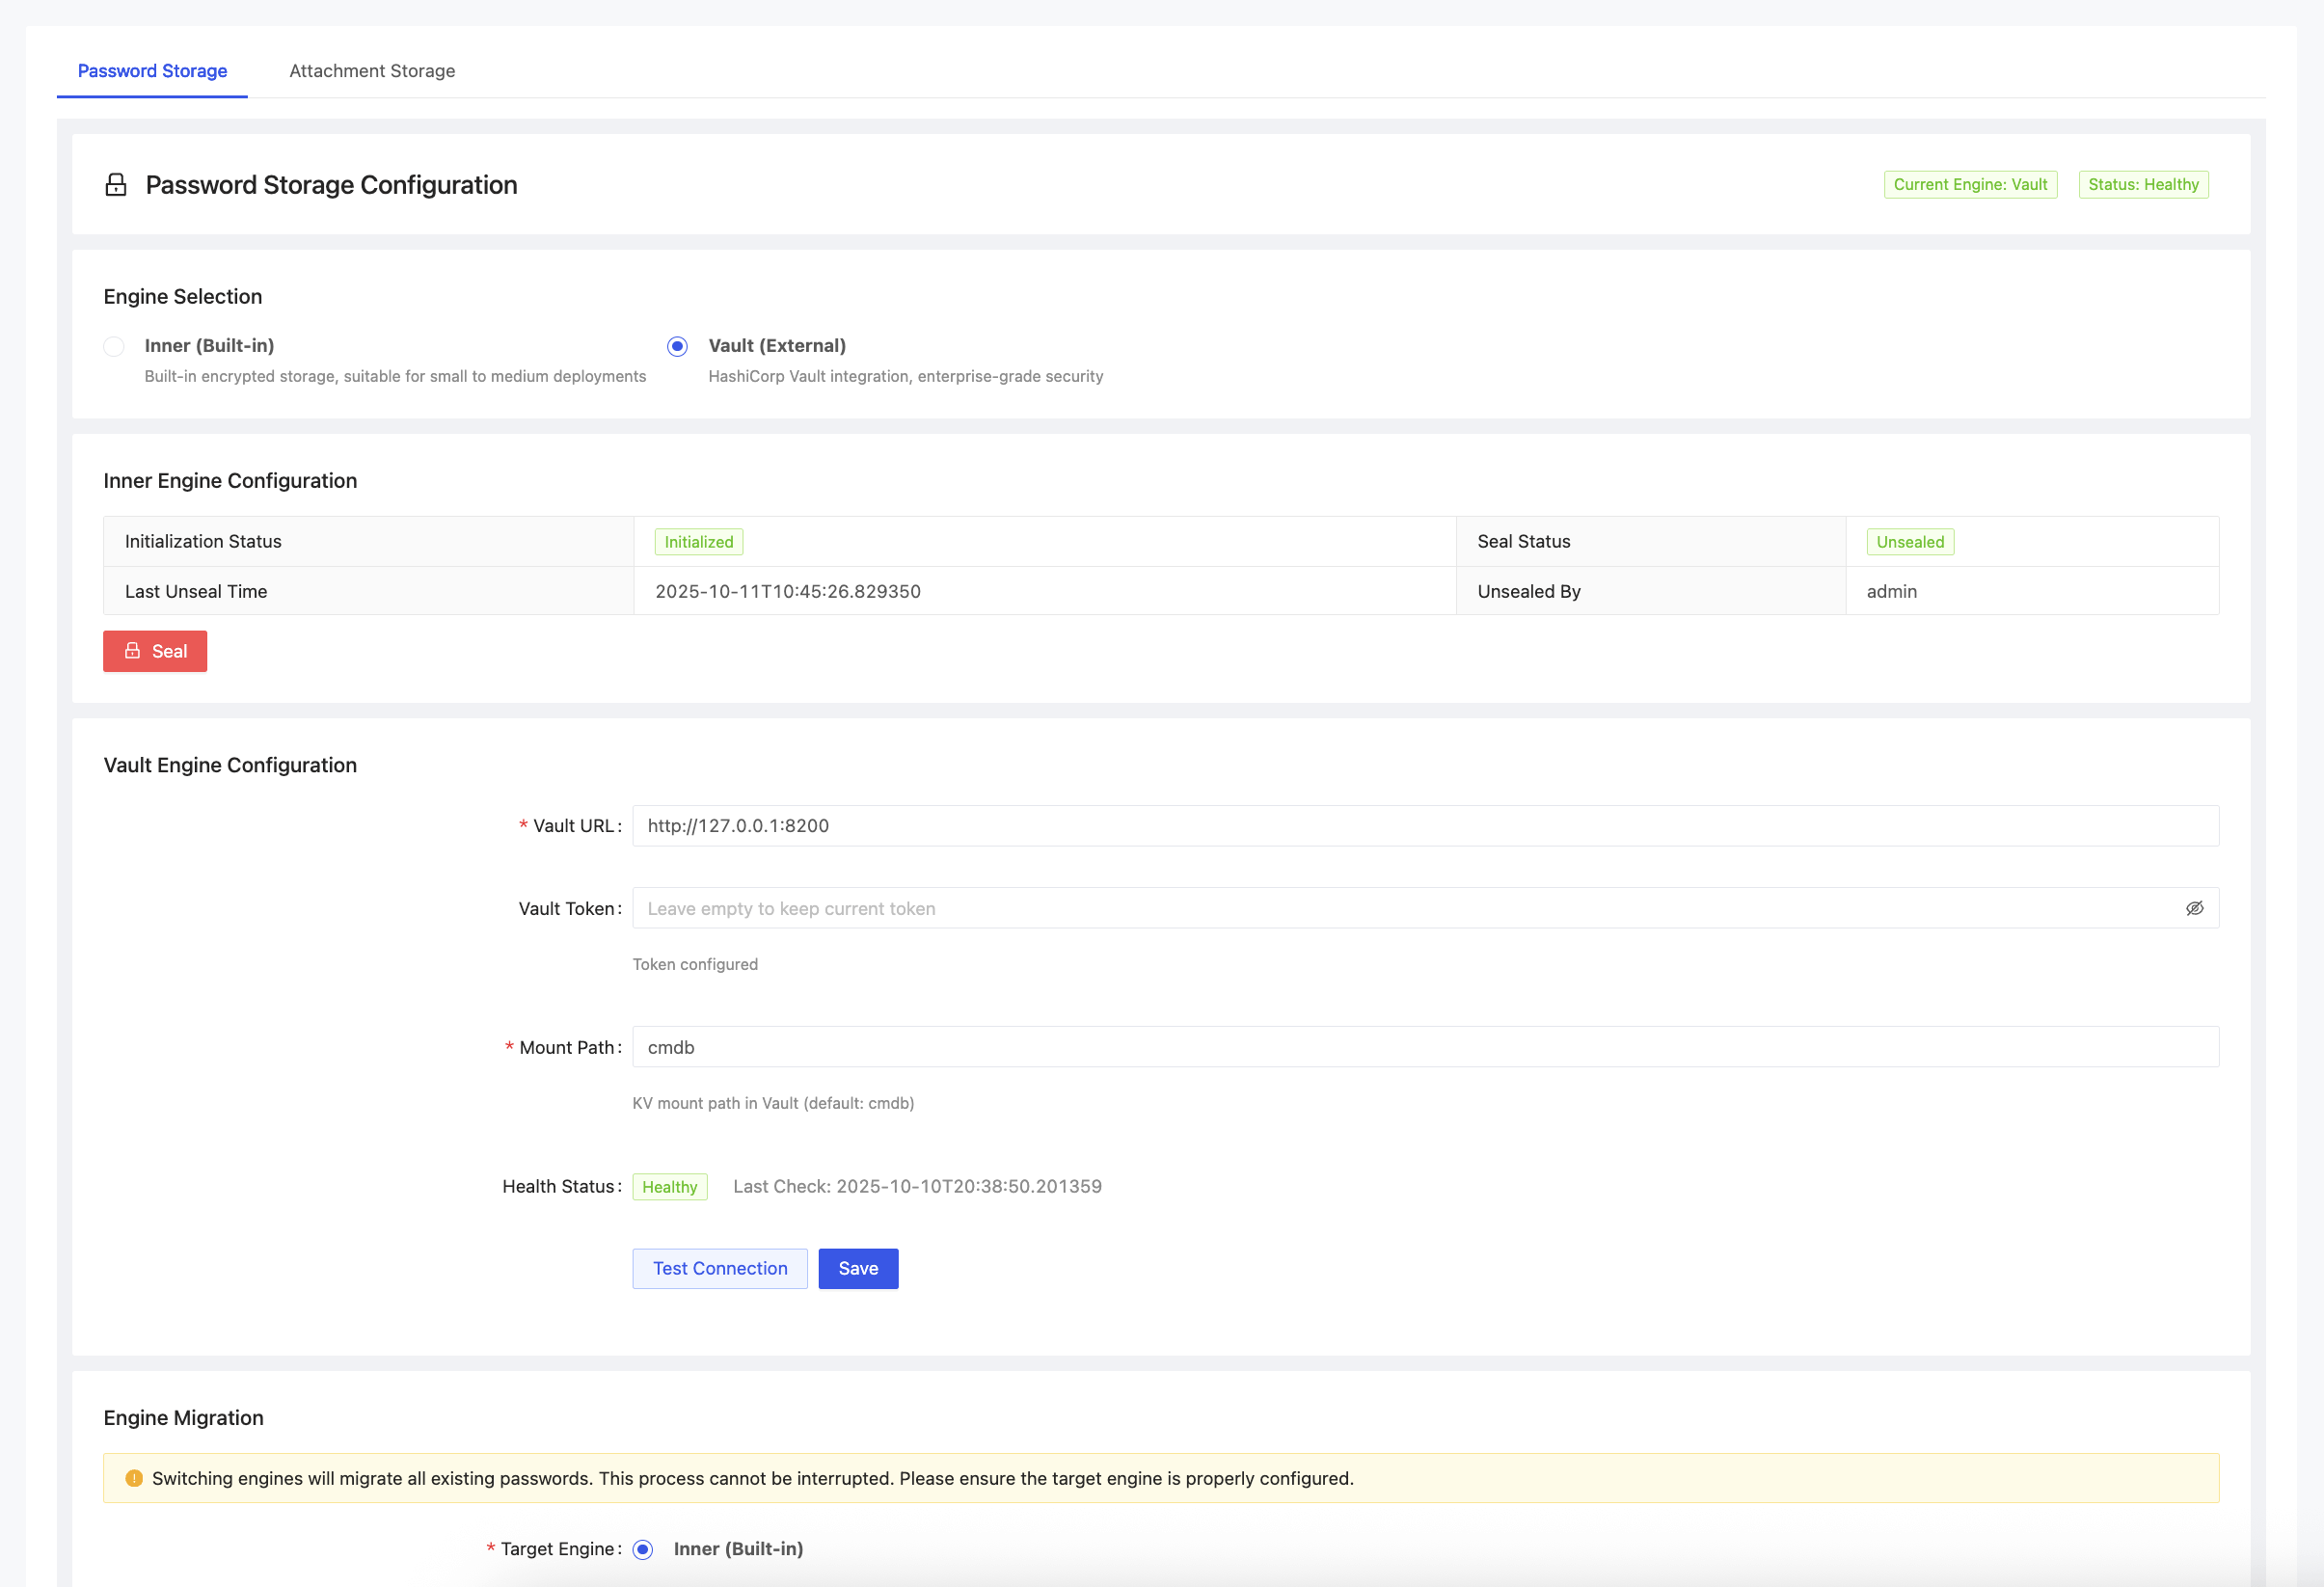Click the Healthy health status badge

click(x=669, y=1187)
